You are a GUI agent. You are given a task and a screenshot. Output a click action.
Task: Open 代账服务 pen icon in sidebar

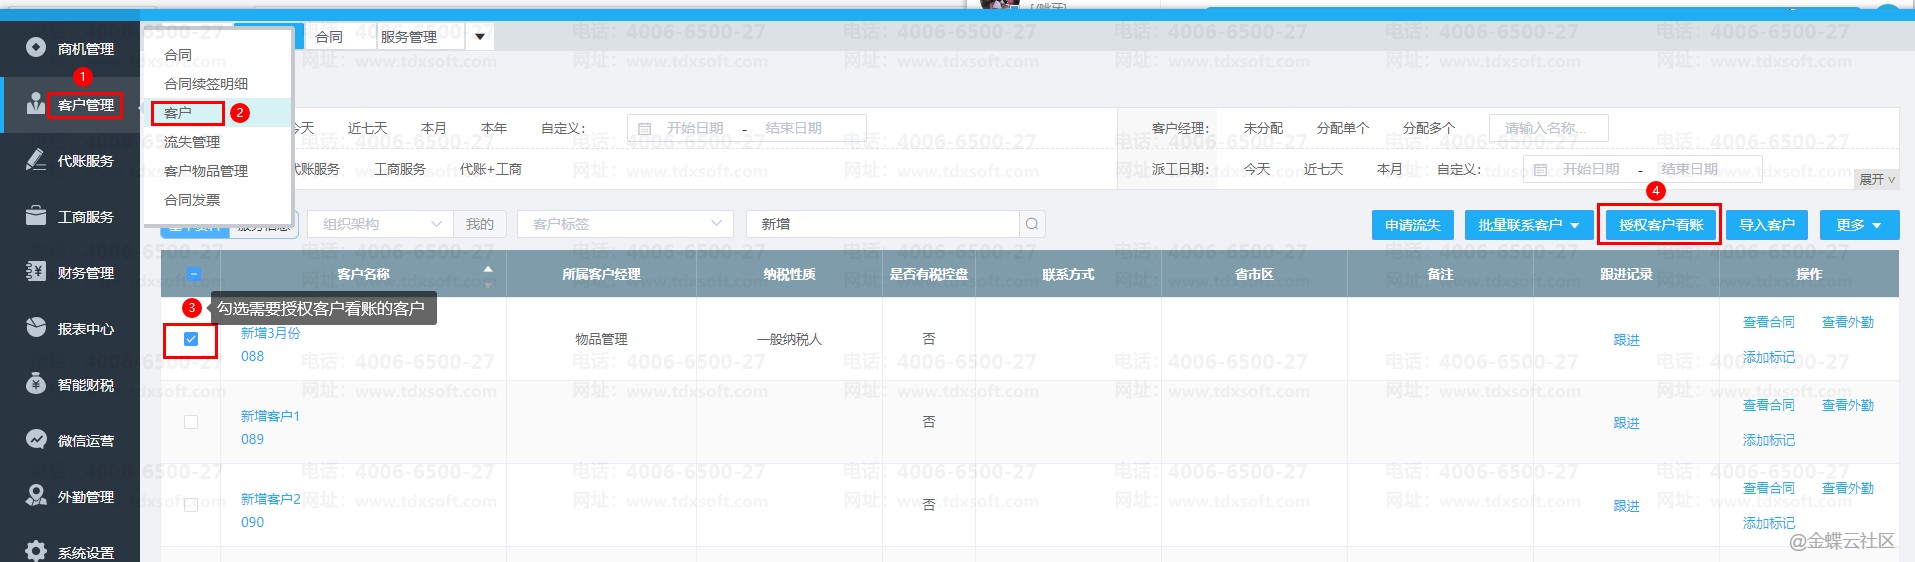point(36,160)
